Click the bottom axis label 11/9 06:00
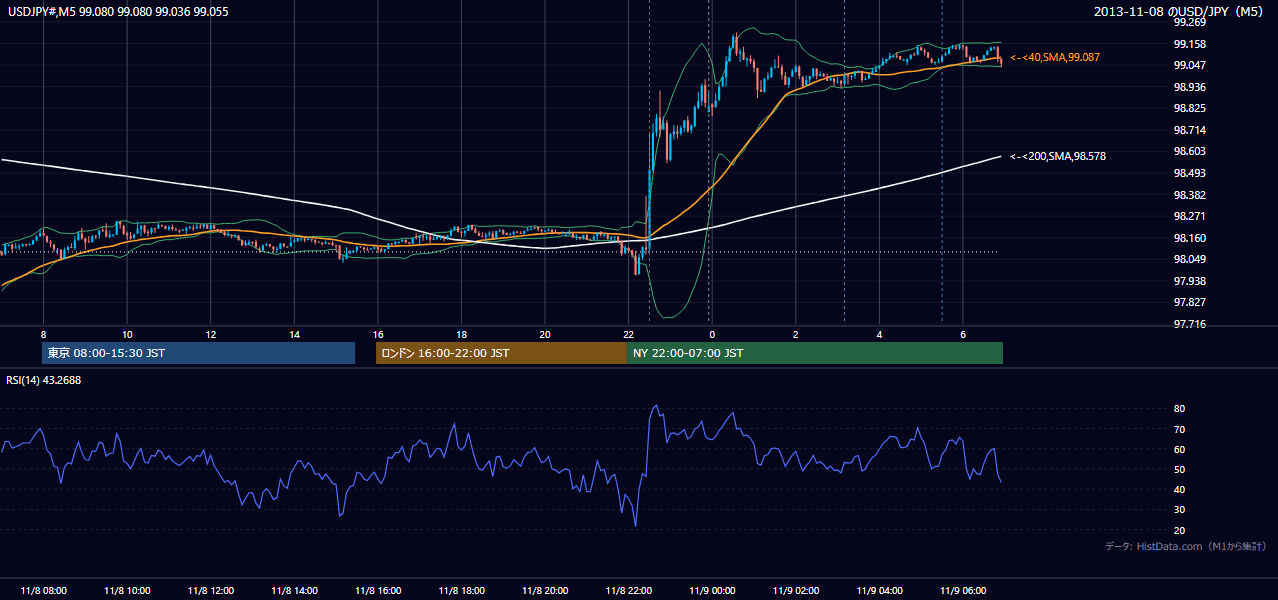Viewport: 1278px width, 600px height. click(963, 591)
